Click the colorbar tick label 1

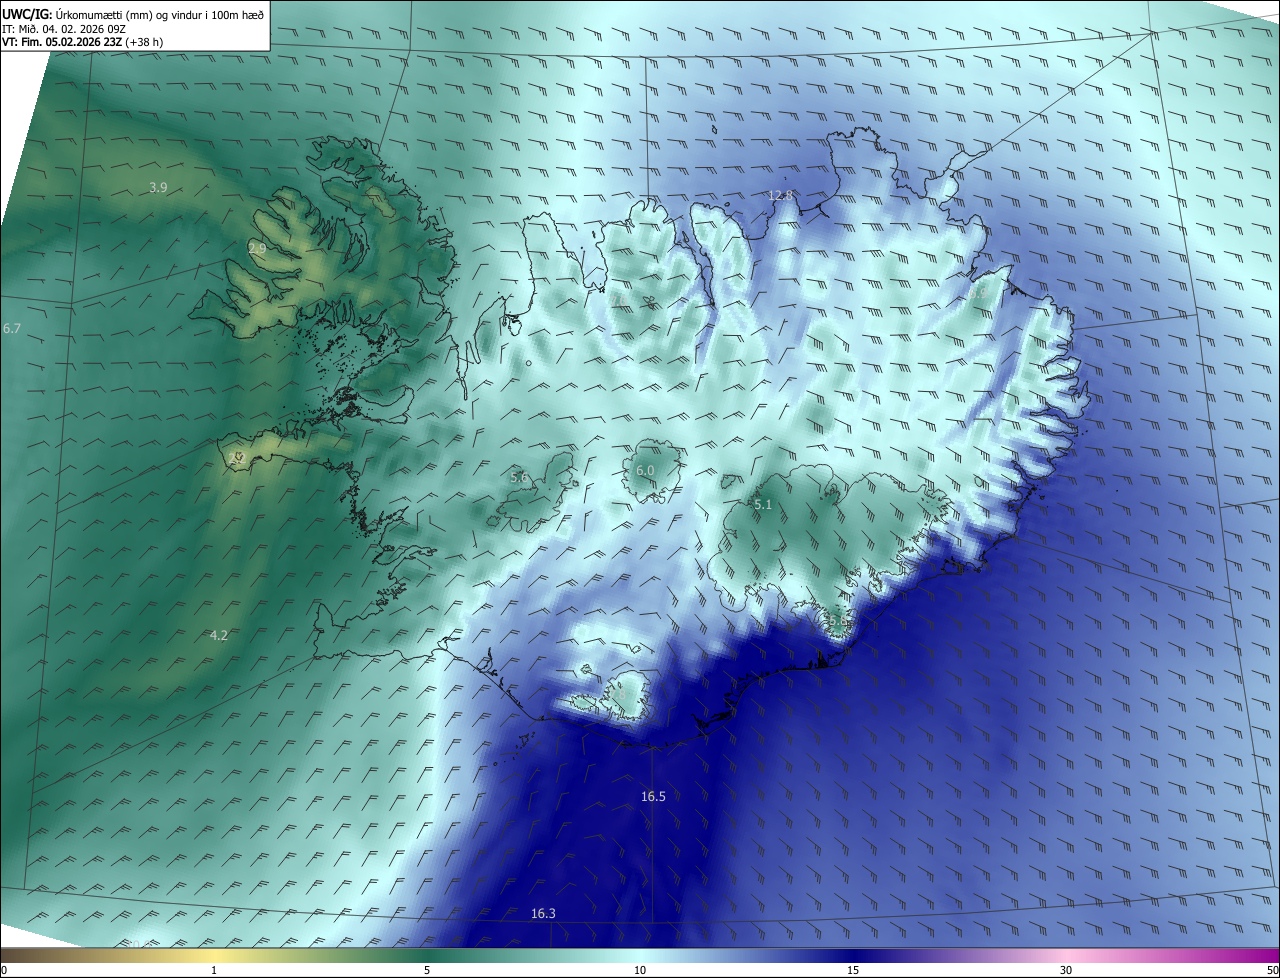214,970
